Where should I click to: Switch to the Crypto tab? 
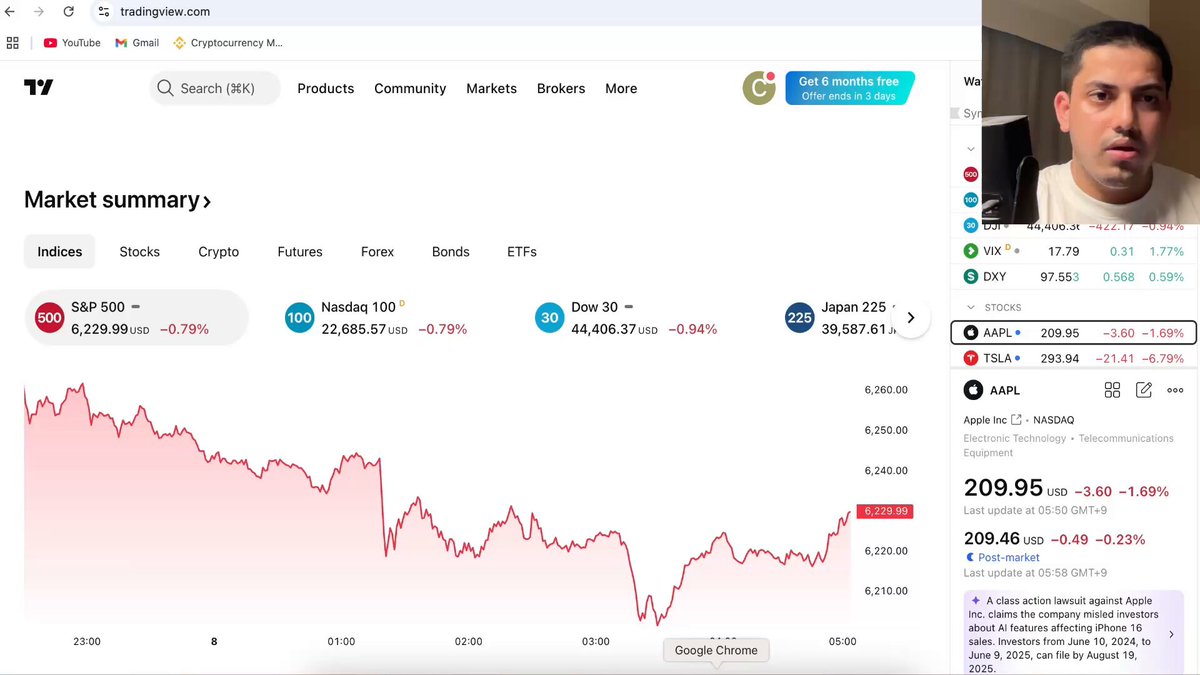coord(219,252)
